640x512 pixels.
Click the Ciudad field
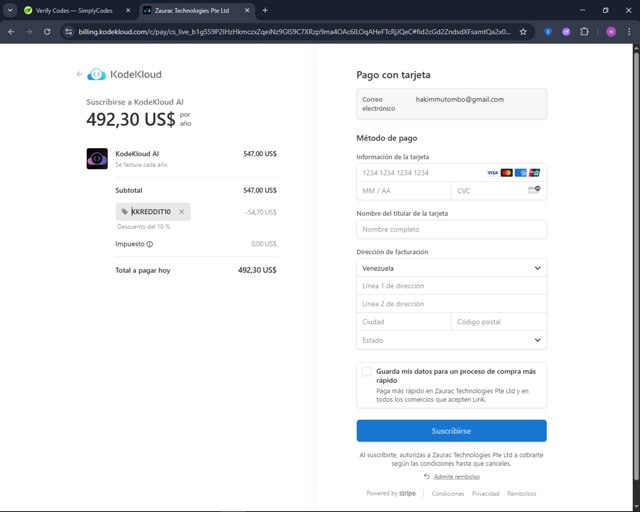click(x=404, y=322)
